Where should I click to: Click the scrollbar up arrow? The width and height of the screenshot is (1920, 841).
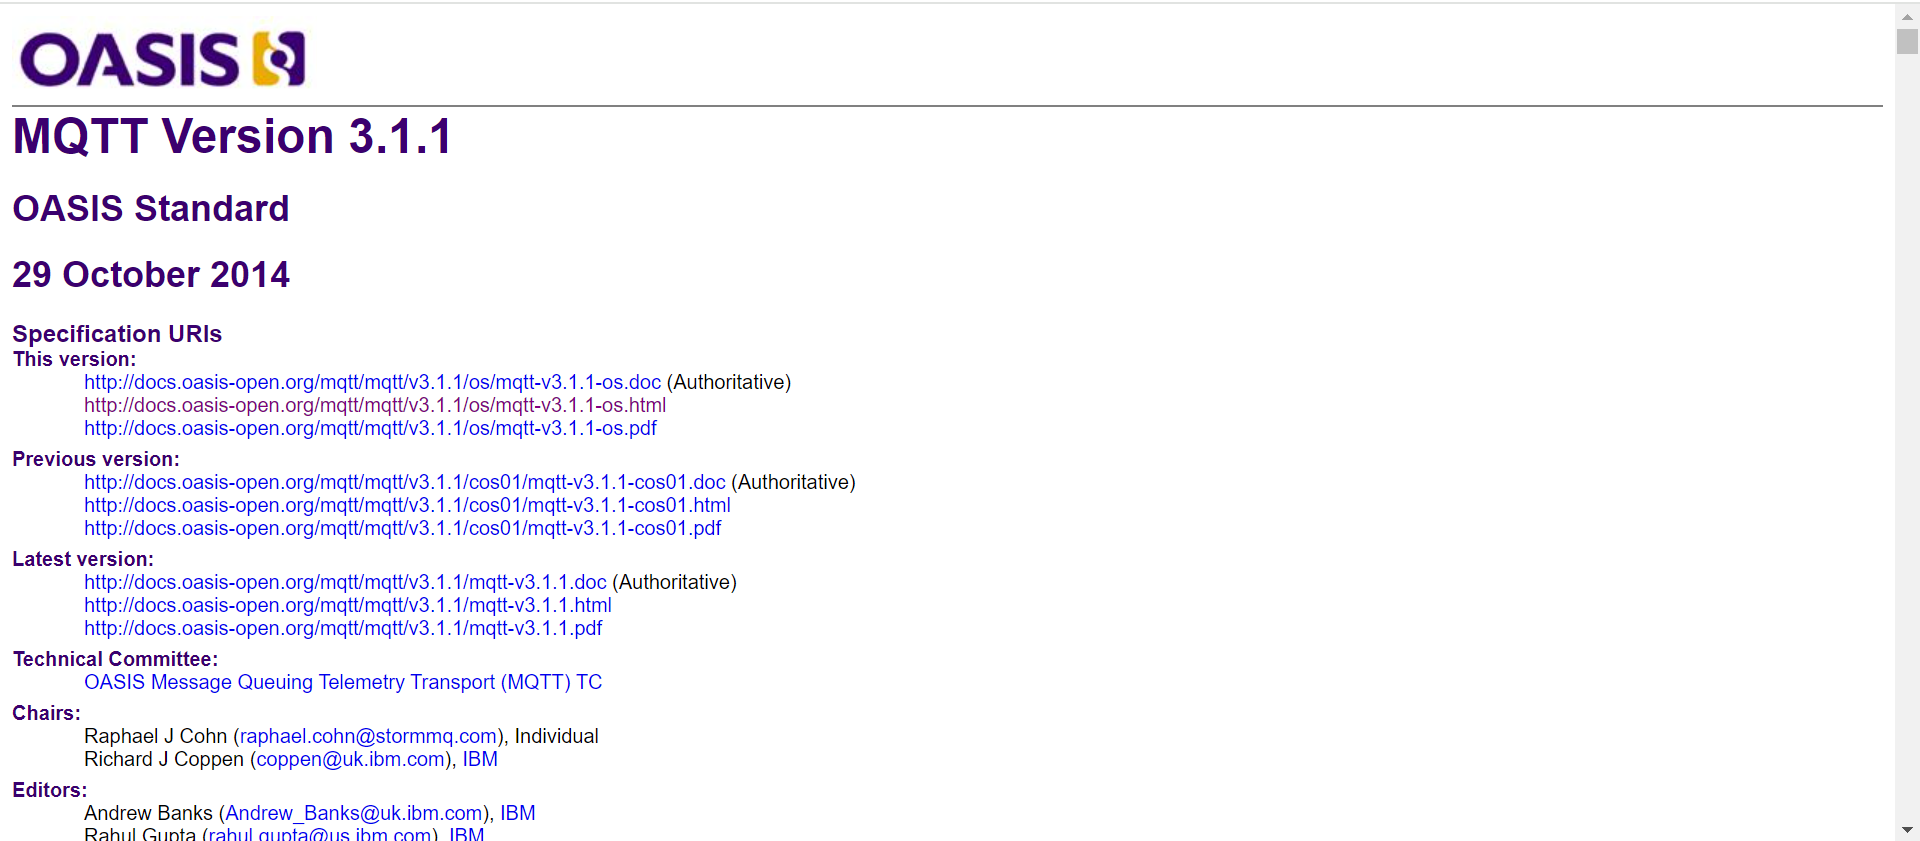(1907, 16)
